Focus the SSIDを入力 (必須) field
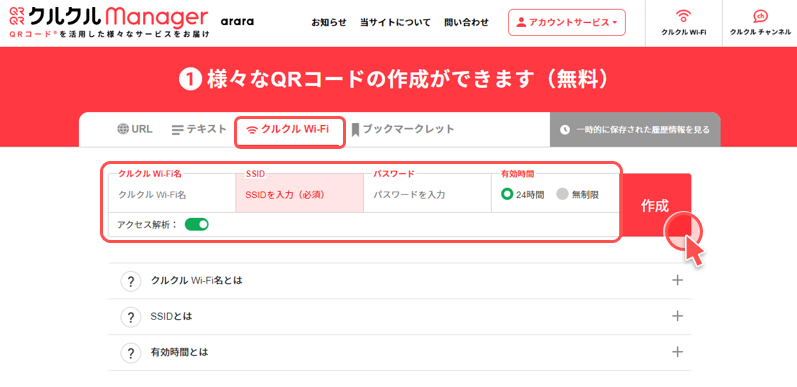This screenshot has width=797, height=387. (x=299, y=193)
